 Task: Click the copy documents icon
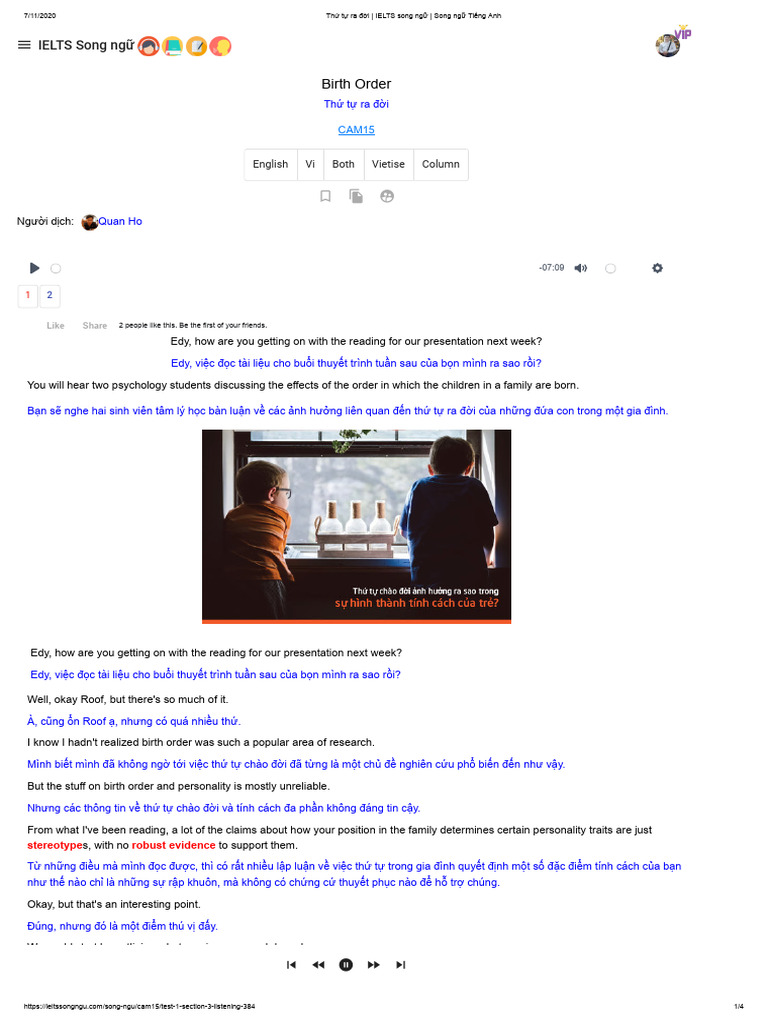click(356, 196)
